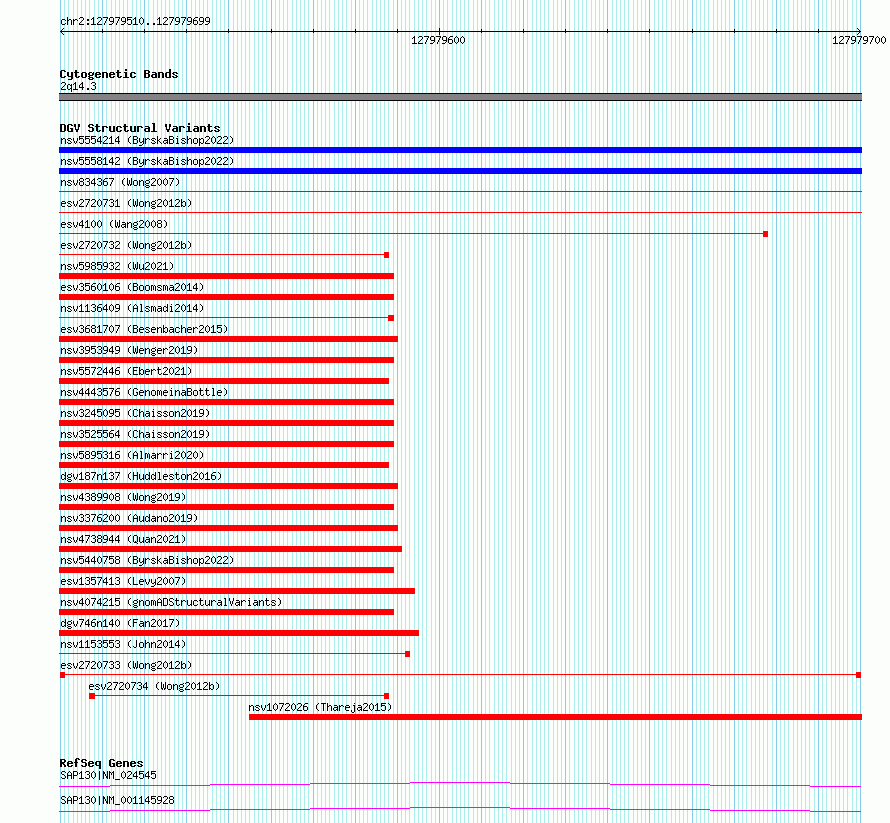Image resolution: width=890 pixels, height=823 pixels.
Task: Open esv2720733 (Wong2012b) variant label
Action: click(x=126, y=665)
